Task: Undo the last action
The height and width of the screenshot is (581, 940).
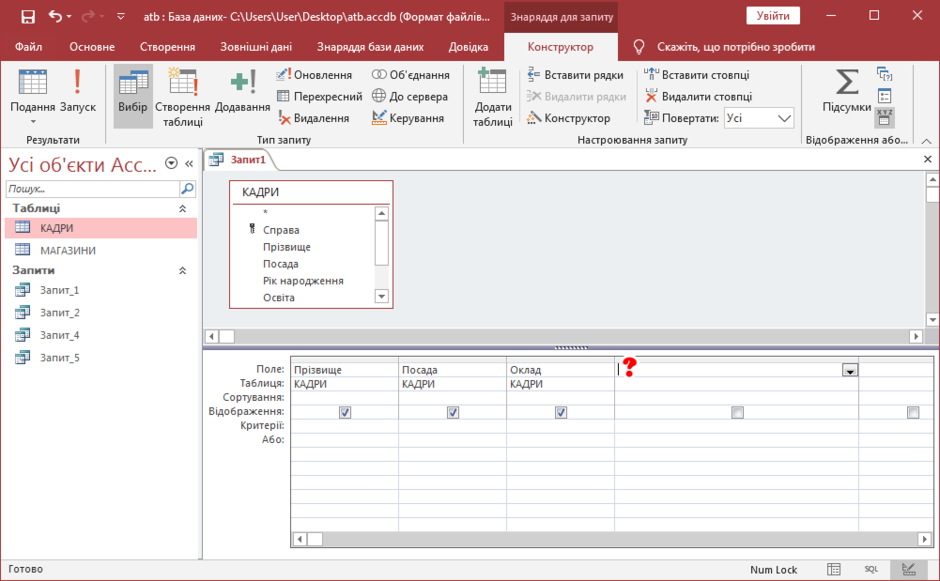Action: [55, 16]
